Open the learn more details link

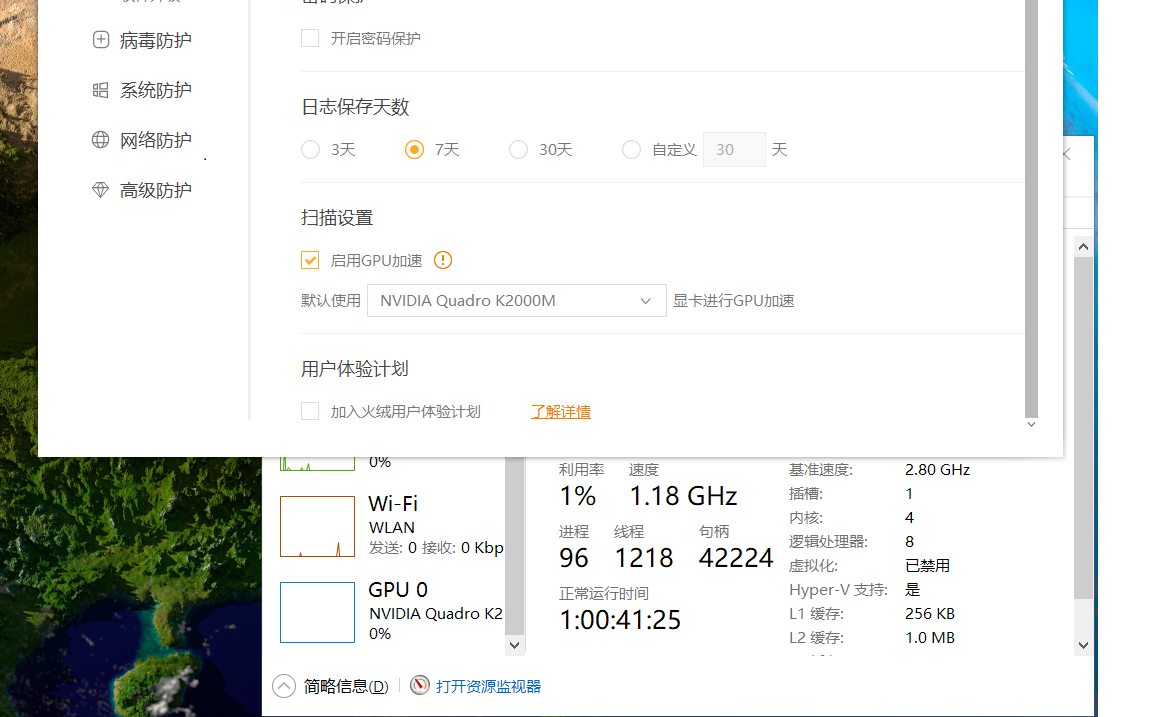point(560,411)
